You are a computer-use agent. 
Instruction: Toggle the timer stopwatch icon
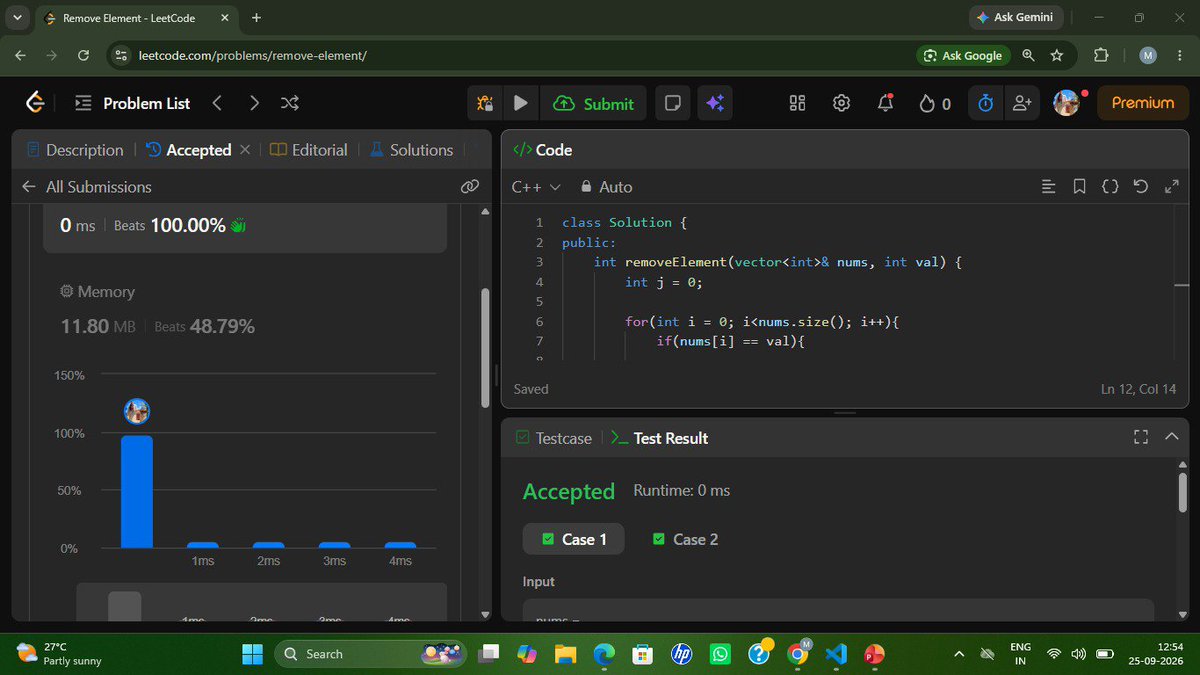(985, 103)
